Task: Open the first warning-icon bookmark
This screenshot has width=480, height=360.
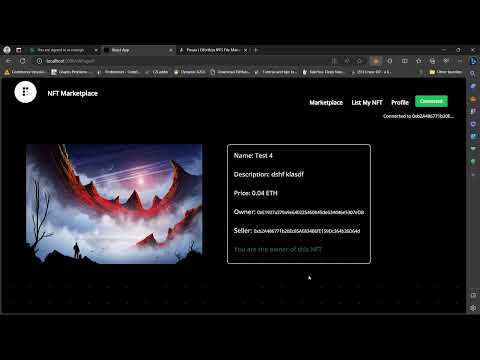Action: click(25, 72)
